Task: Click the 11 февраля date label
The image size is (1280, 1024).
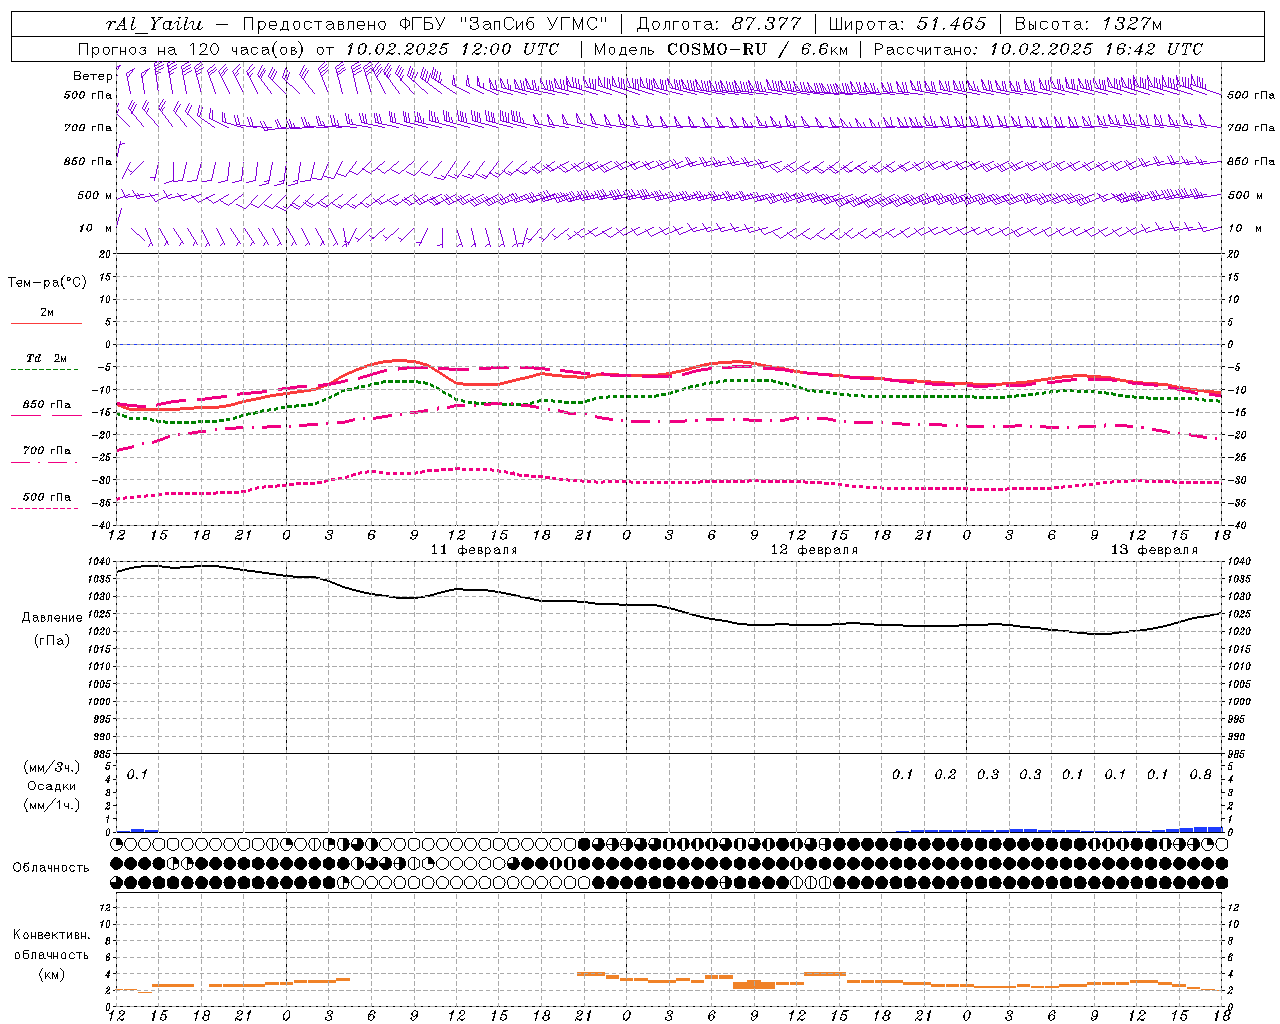Action: click(474, 550)
